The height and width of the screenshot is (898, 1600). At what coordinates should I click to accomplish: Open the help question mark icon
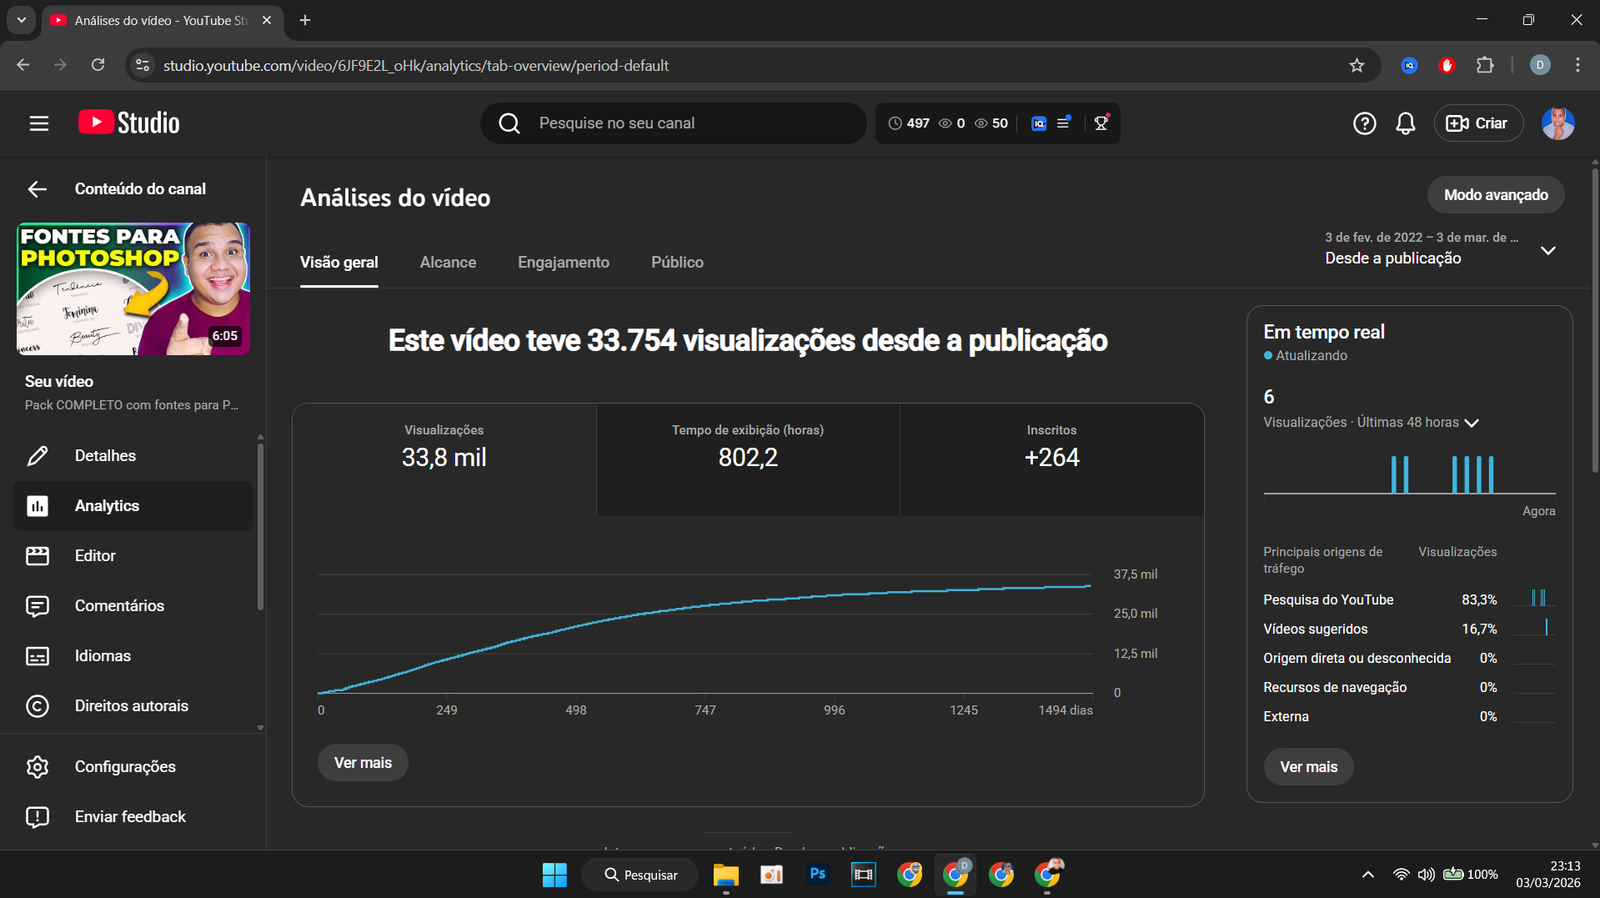coord(1364,123)
